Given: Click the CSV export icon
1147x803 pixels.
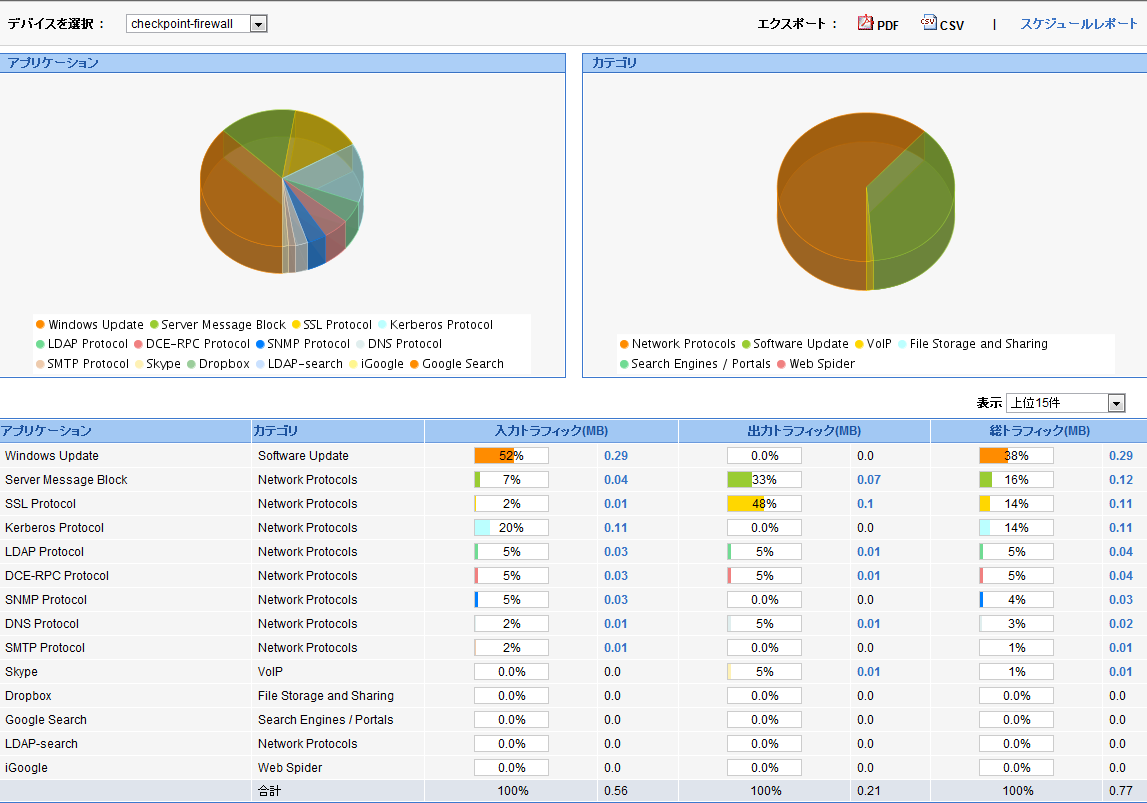Looking at the screenshot, I should click(x=929, y=23).
